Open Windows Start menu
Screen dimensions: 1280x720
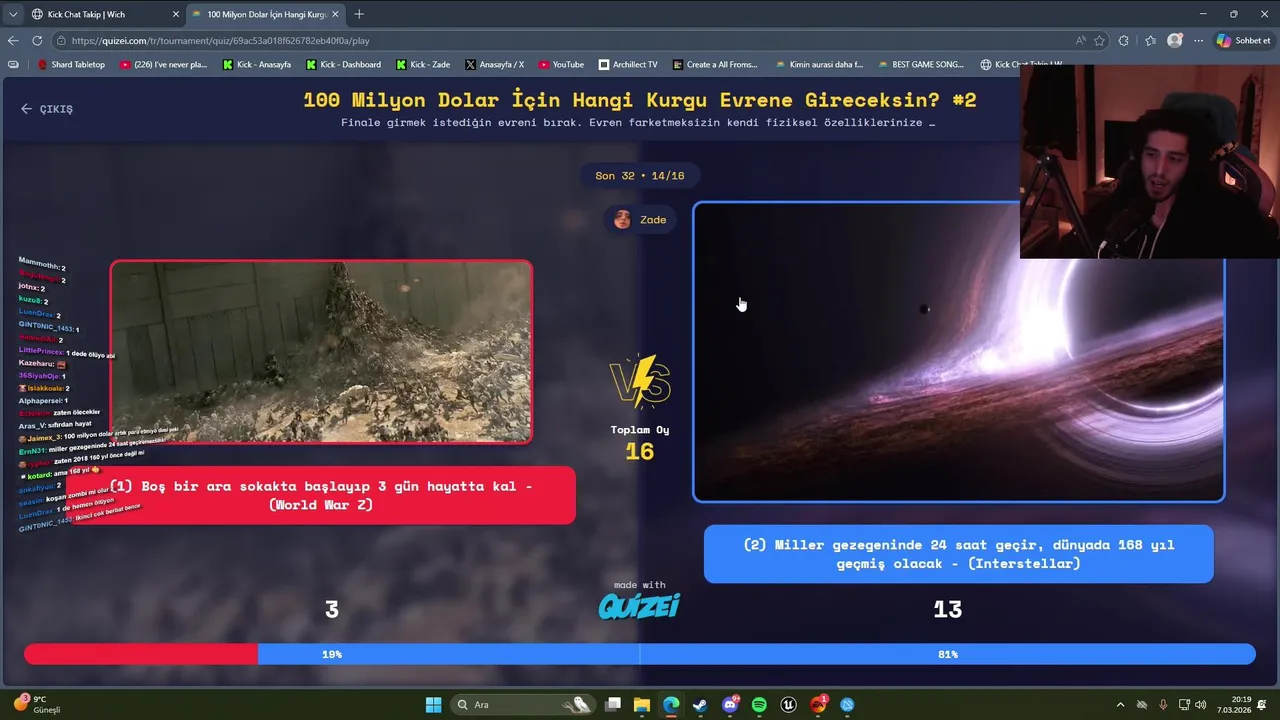coord(433,705)
